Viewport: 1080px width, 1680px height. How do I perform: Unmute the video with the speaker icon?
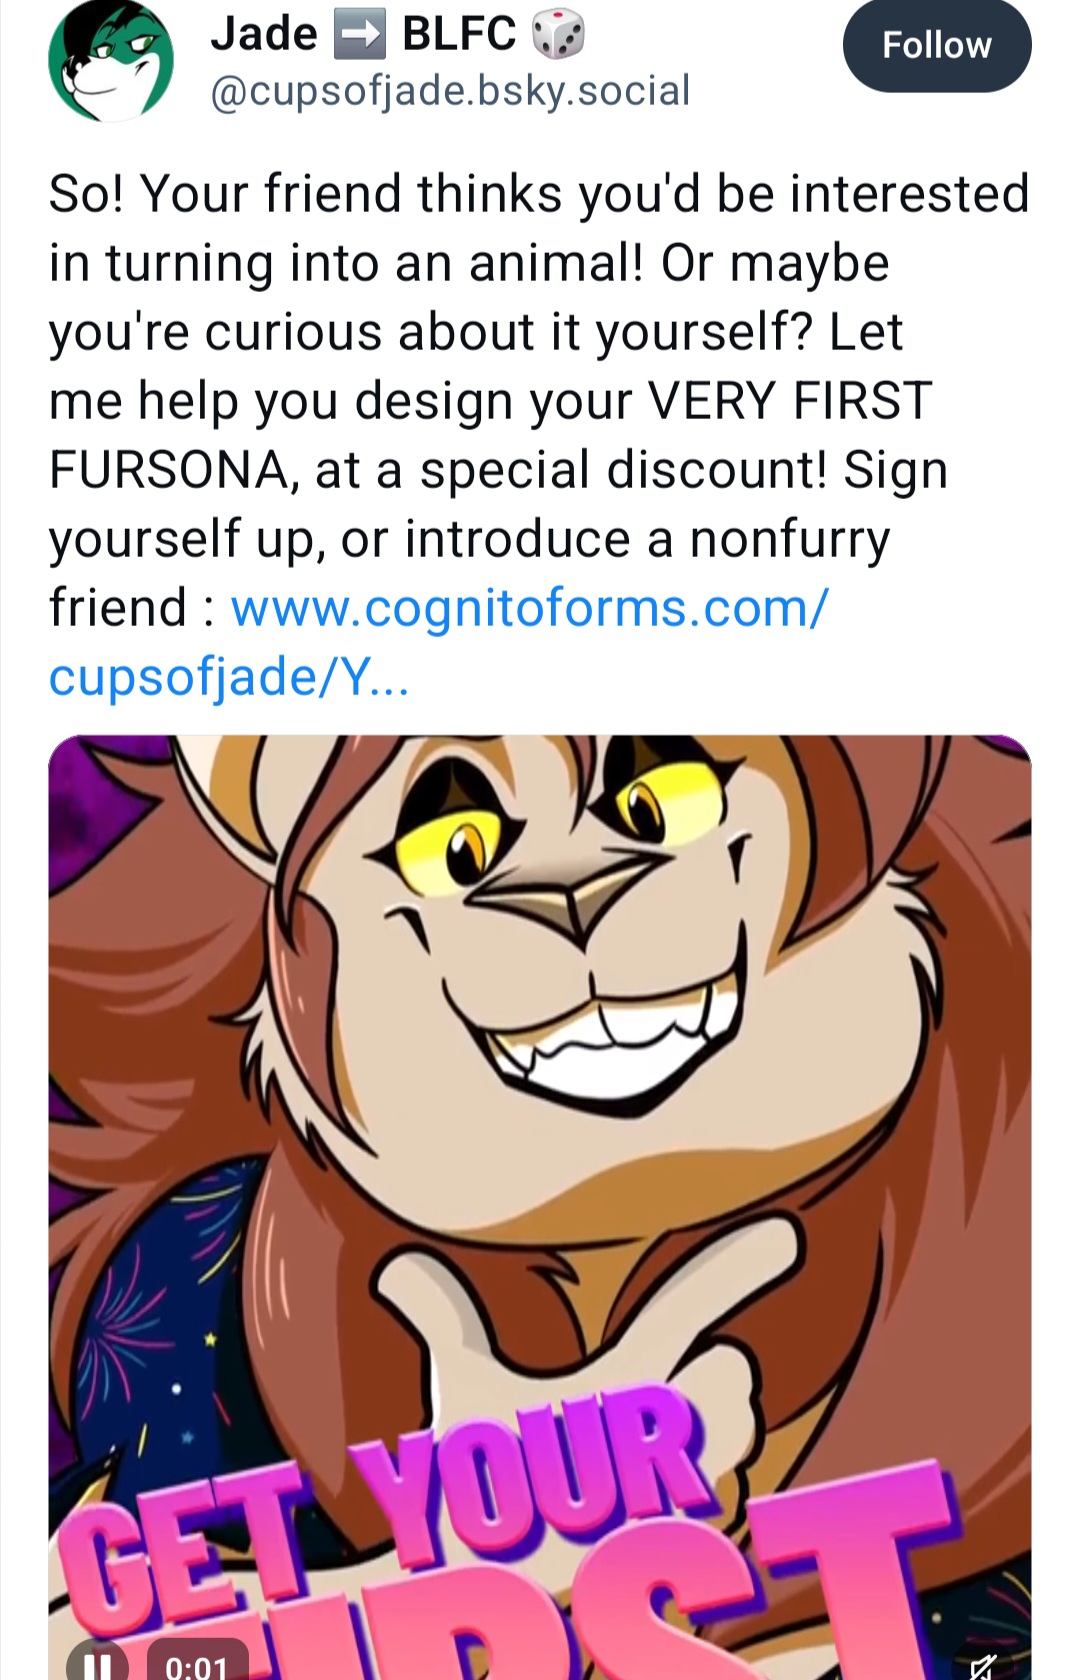tap(982, 1664)
